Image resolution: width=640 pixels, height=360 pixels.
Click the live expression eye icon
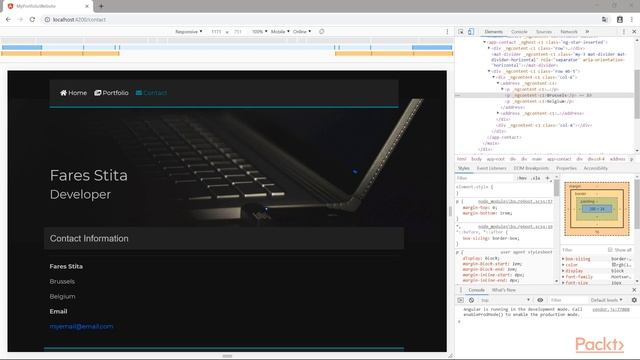click(540, 300)
